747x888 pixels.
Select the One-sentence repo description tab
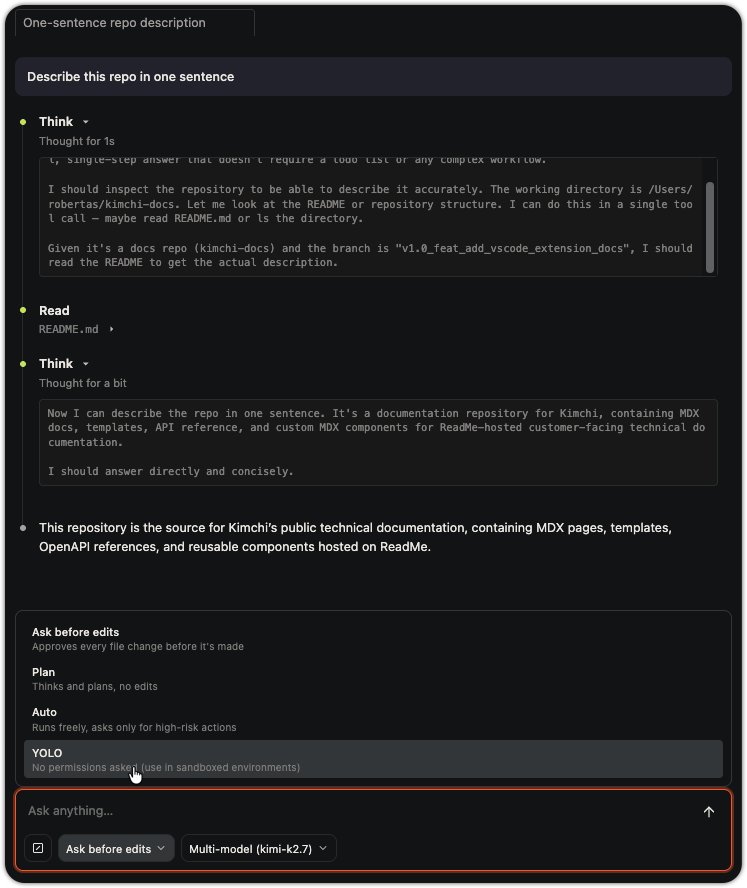tap(135, 23)
